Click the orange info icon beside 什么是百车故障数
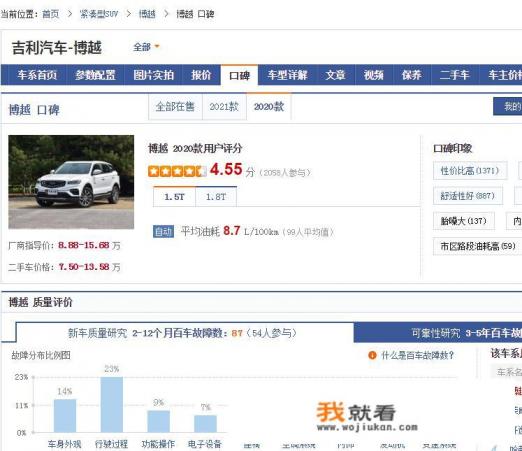The width and height of the screenshot is (522, 451). coord(372,355)
